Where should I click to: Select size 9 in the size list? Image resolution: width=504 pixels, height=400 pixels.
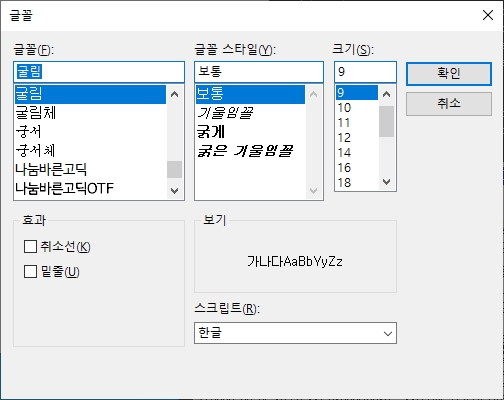click(357, 93)
